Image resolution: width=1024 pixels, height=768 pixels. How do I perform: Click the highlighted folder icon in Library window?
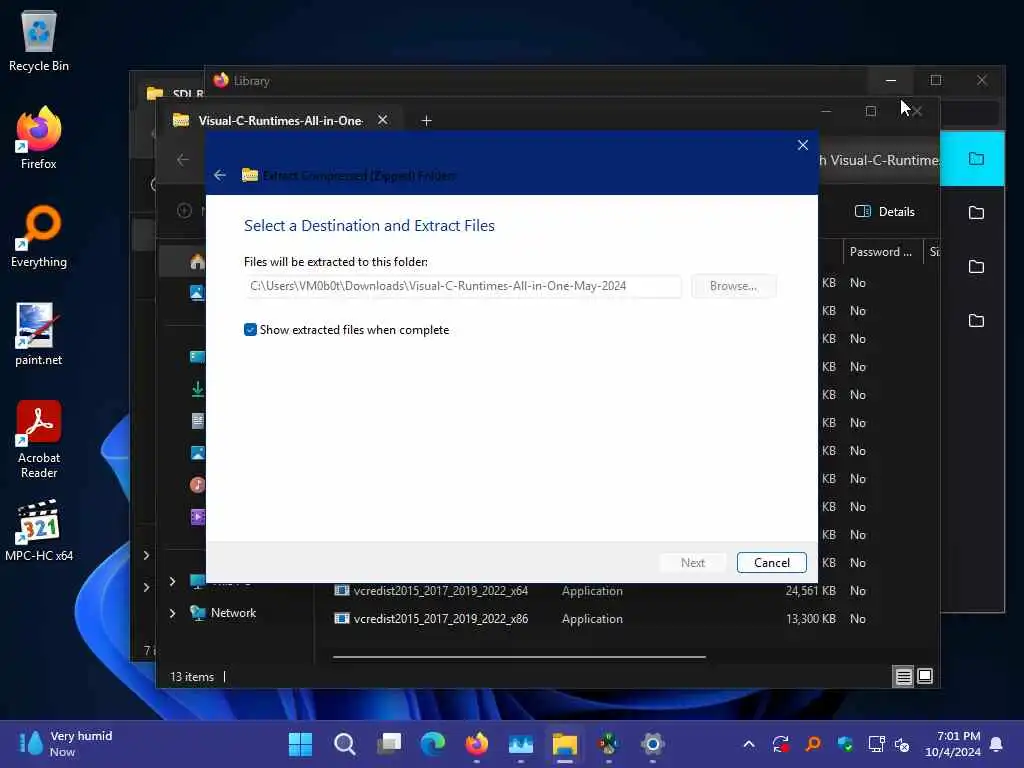coord(976,159)
